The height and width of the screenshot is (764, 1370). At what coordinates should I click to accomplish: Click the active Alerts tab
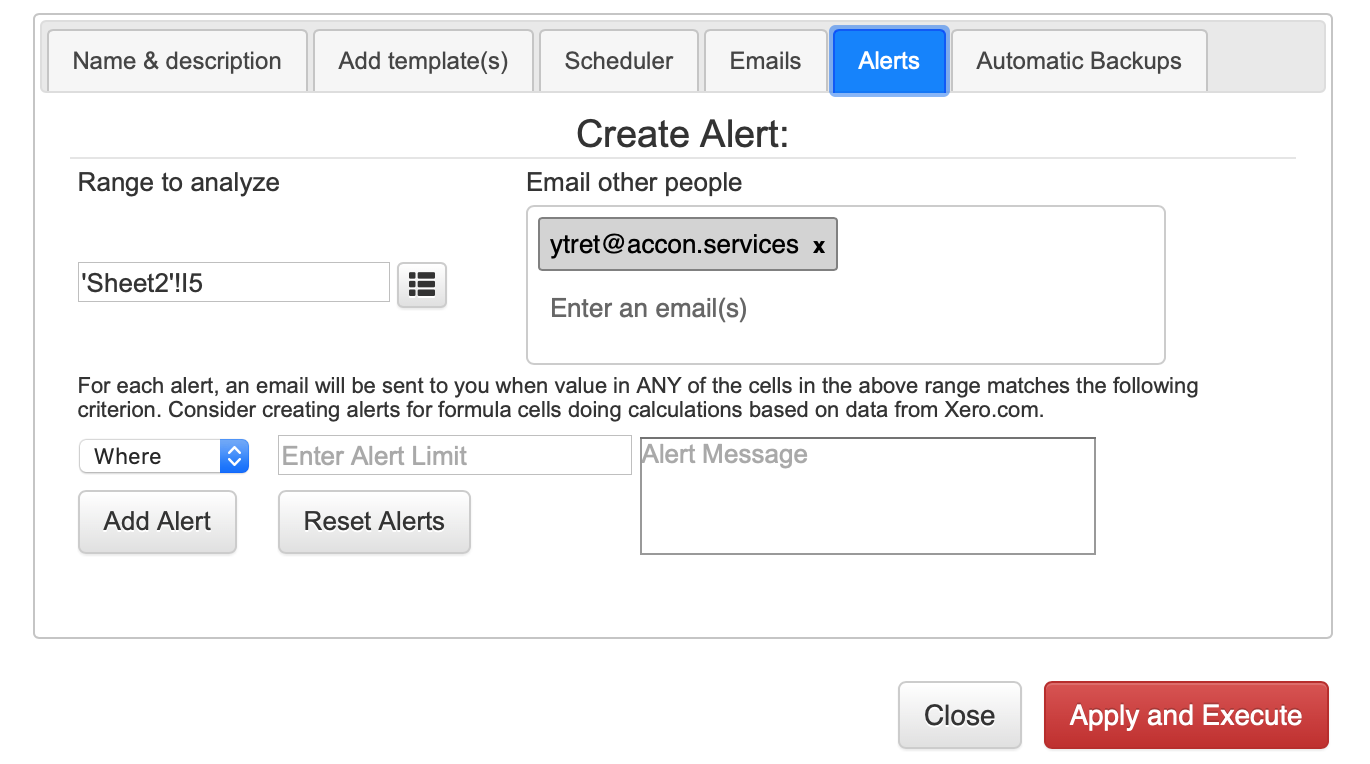tap(889, 61)
